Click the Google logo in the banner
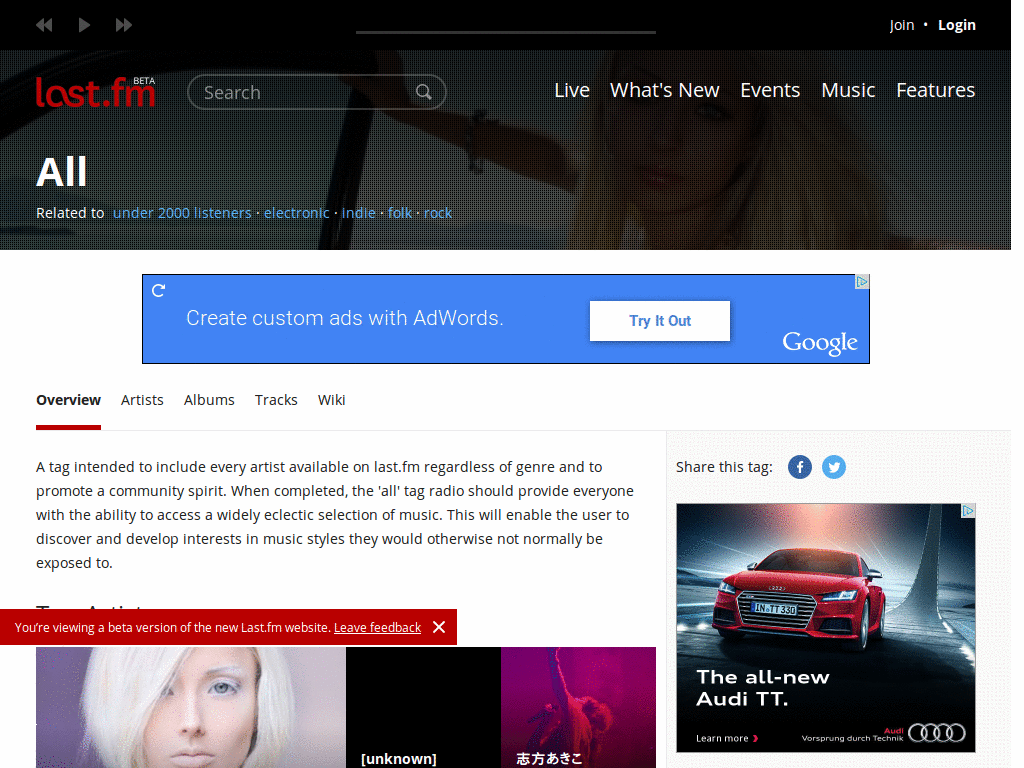The image size is (1024, 768). pos(820,342)
